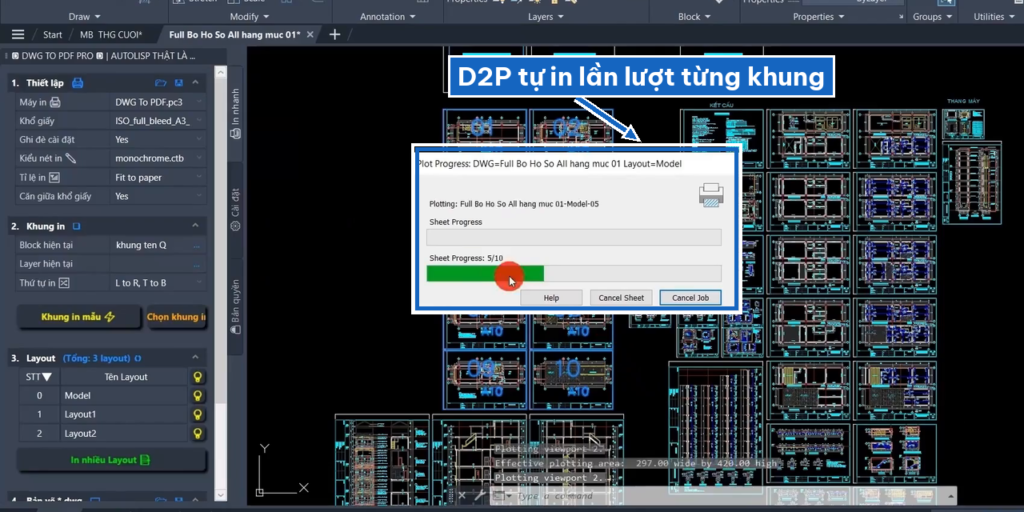The height and width of the screenshot is (512, 1024).
Task: Click the scale icon next to Tỉ lệ in
Action: 55,177
